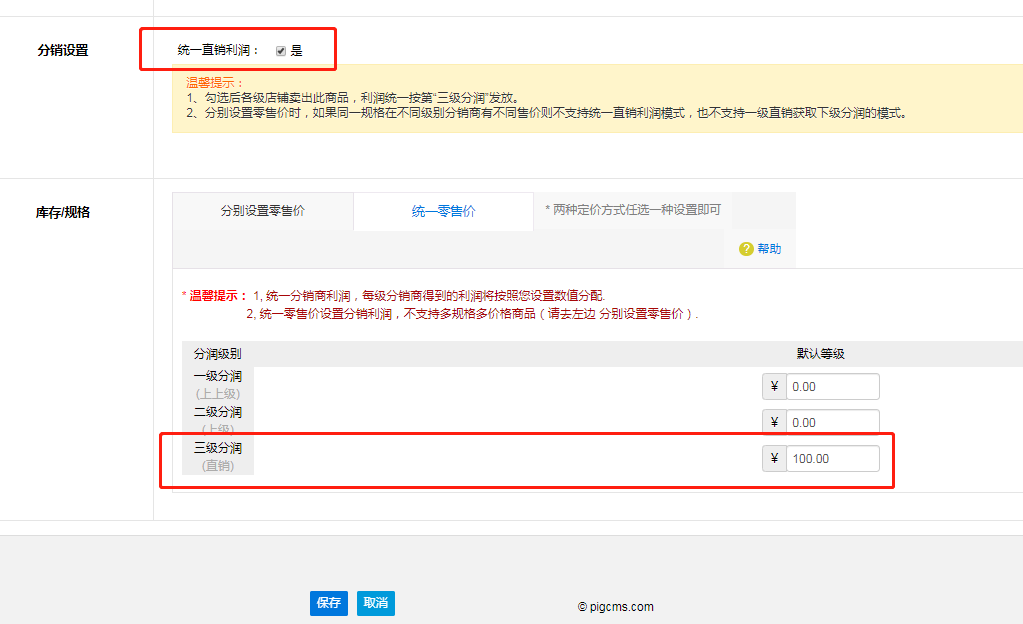
Task: Edit the 一级分润 amount field
Action: pyautogui.click(x=832, y=386)
